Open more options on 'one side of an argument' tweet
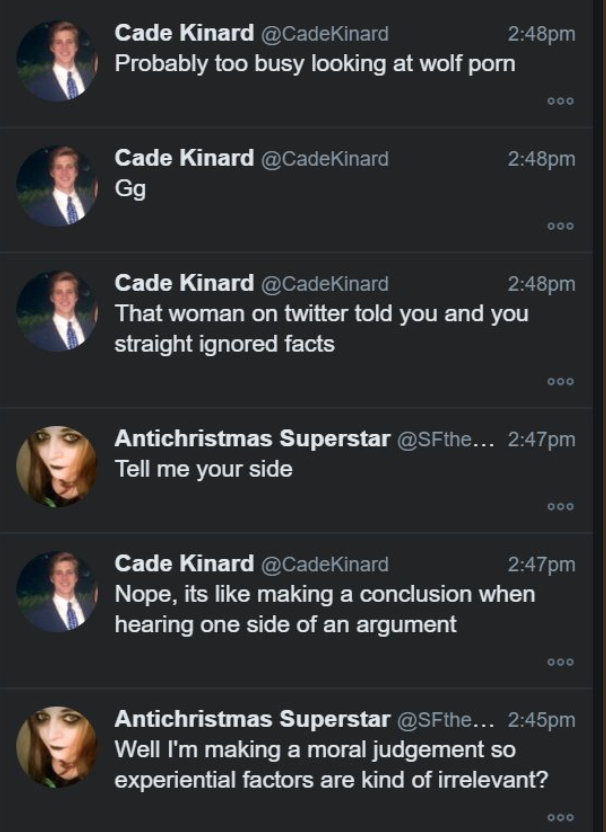 560,662
